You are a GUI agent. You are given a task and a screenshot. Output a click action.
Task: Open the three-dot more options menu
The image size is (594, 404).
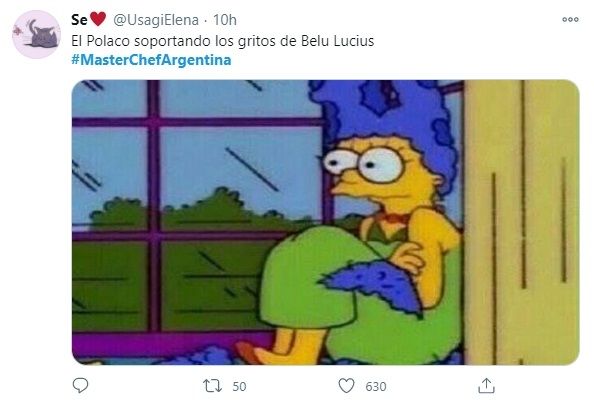click(570, 19)
